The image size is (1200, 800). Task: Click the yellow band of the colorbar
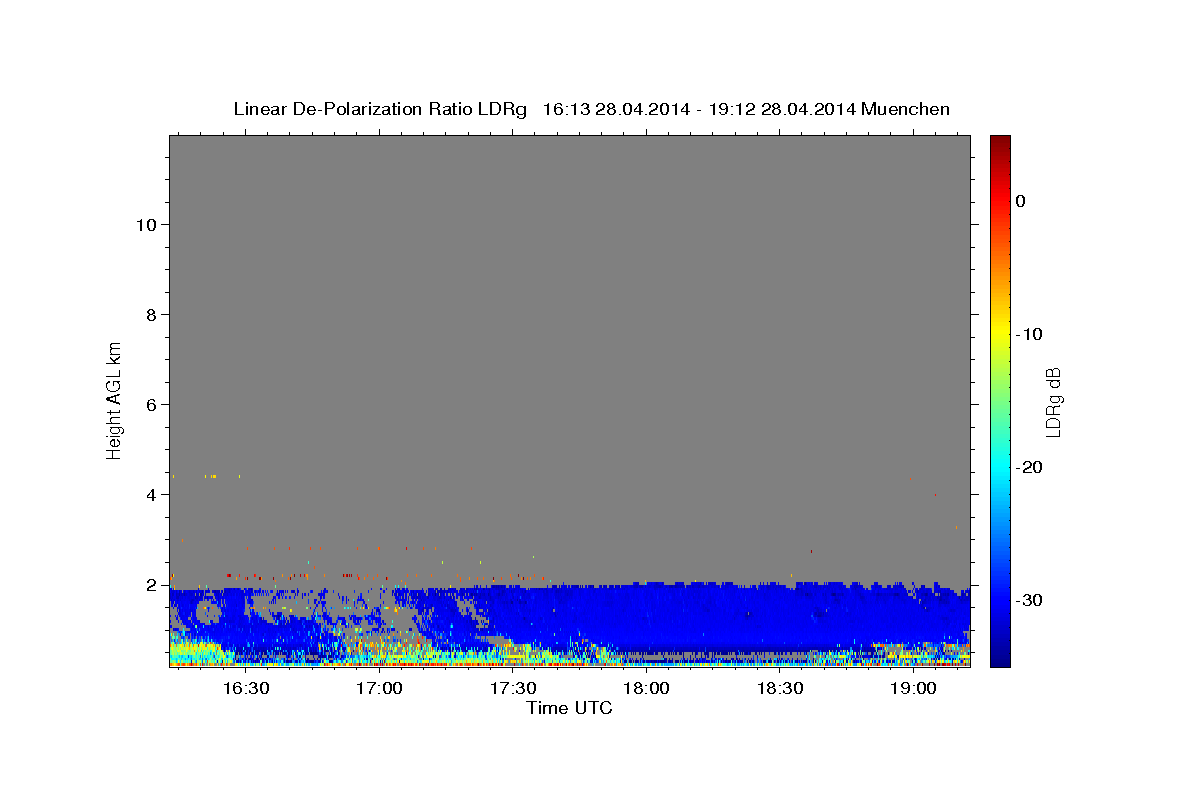click(1000, 330)
